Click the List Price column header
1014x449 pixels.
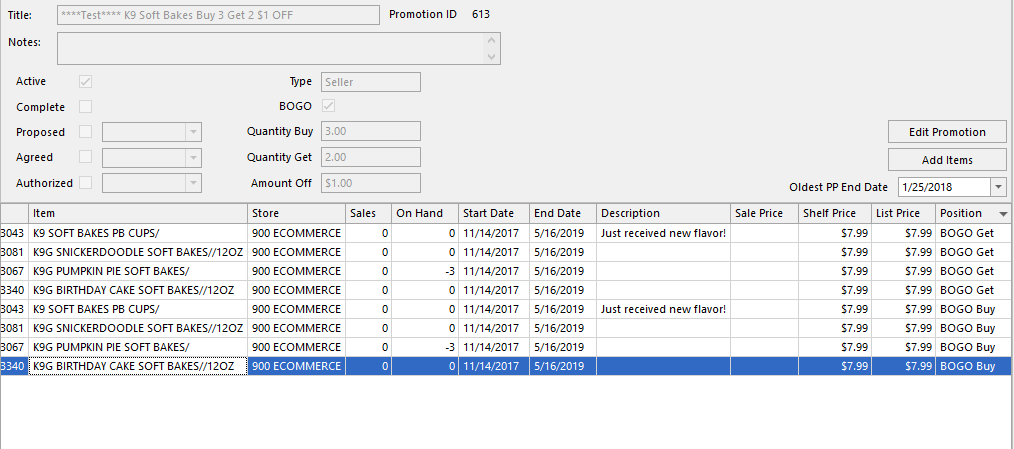903,213
